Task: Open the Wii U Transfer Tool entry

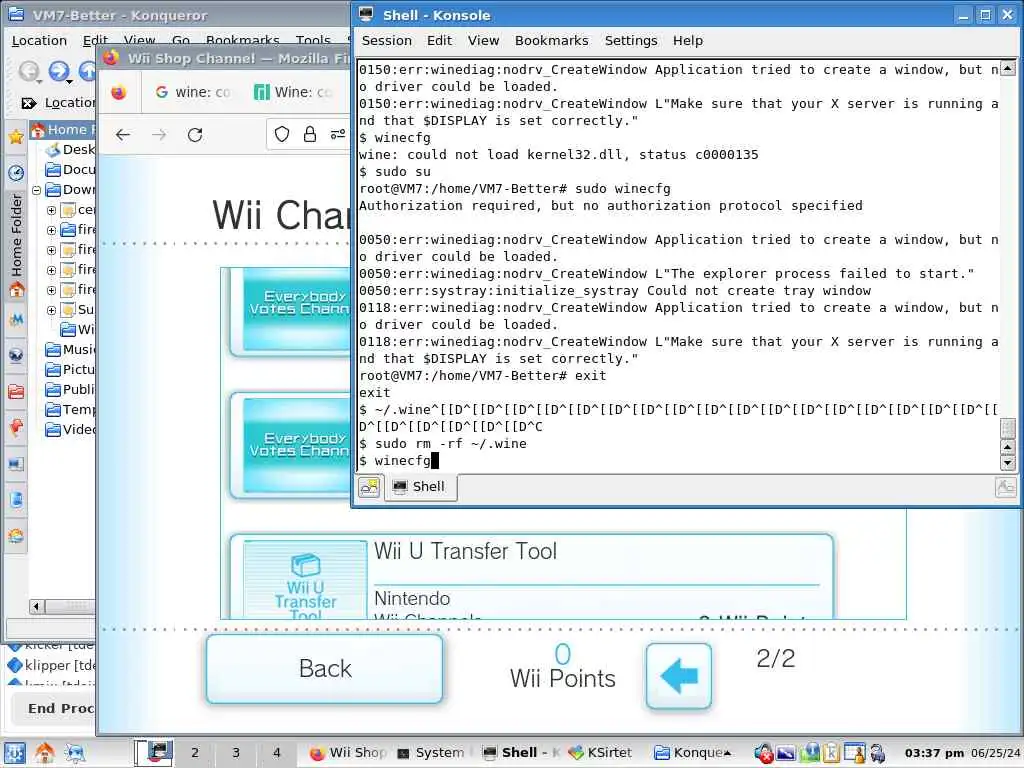Action: [532, 576]
